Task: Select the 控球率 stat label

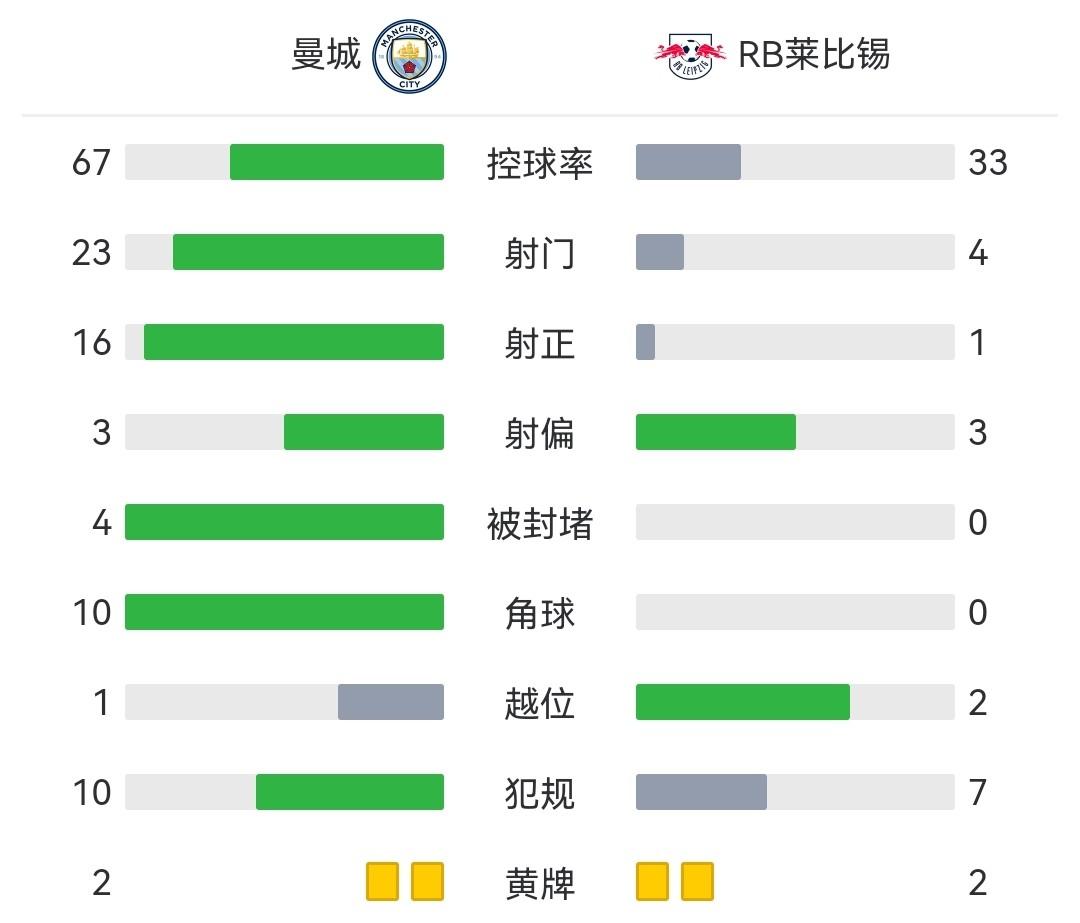Action: click(540, 163)
